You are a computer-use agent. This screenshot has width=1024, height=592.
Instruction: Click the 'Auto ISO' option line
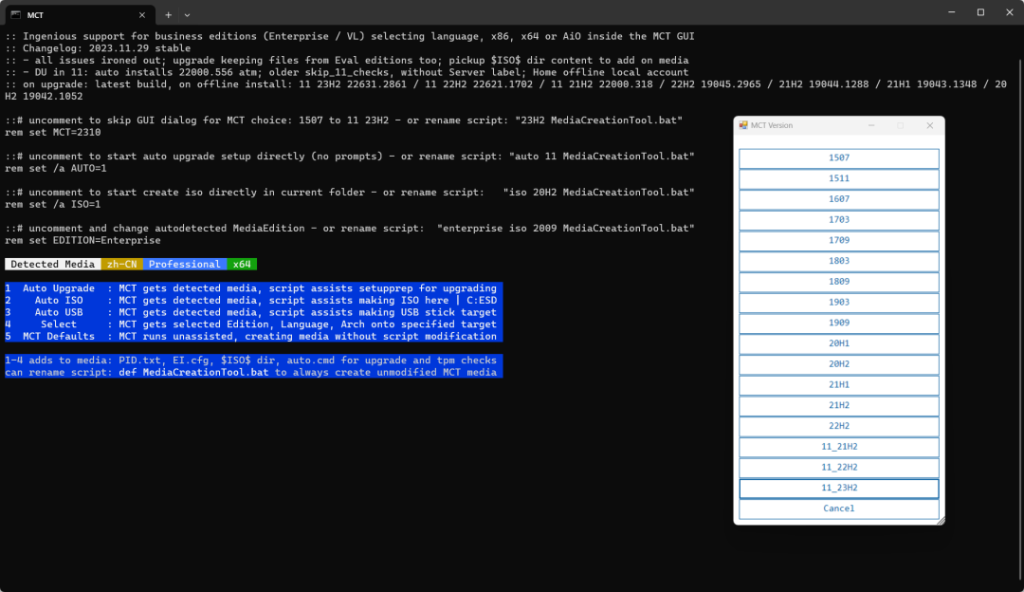tap(253, 301)
